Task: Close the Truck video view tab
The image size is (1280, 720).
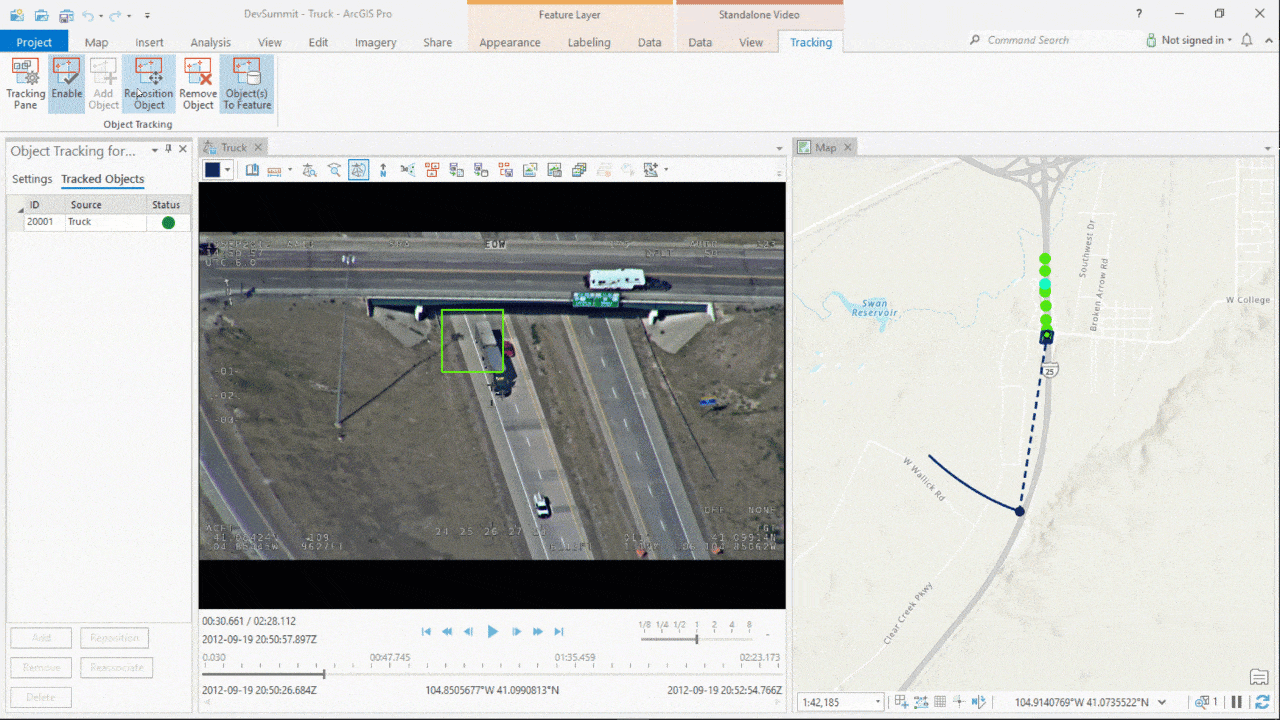Action: pyautogui.click(x=258, y=147)
